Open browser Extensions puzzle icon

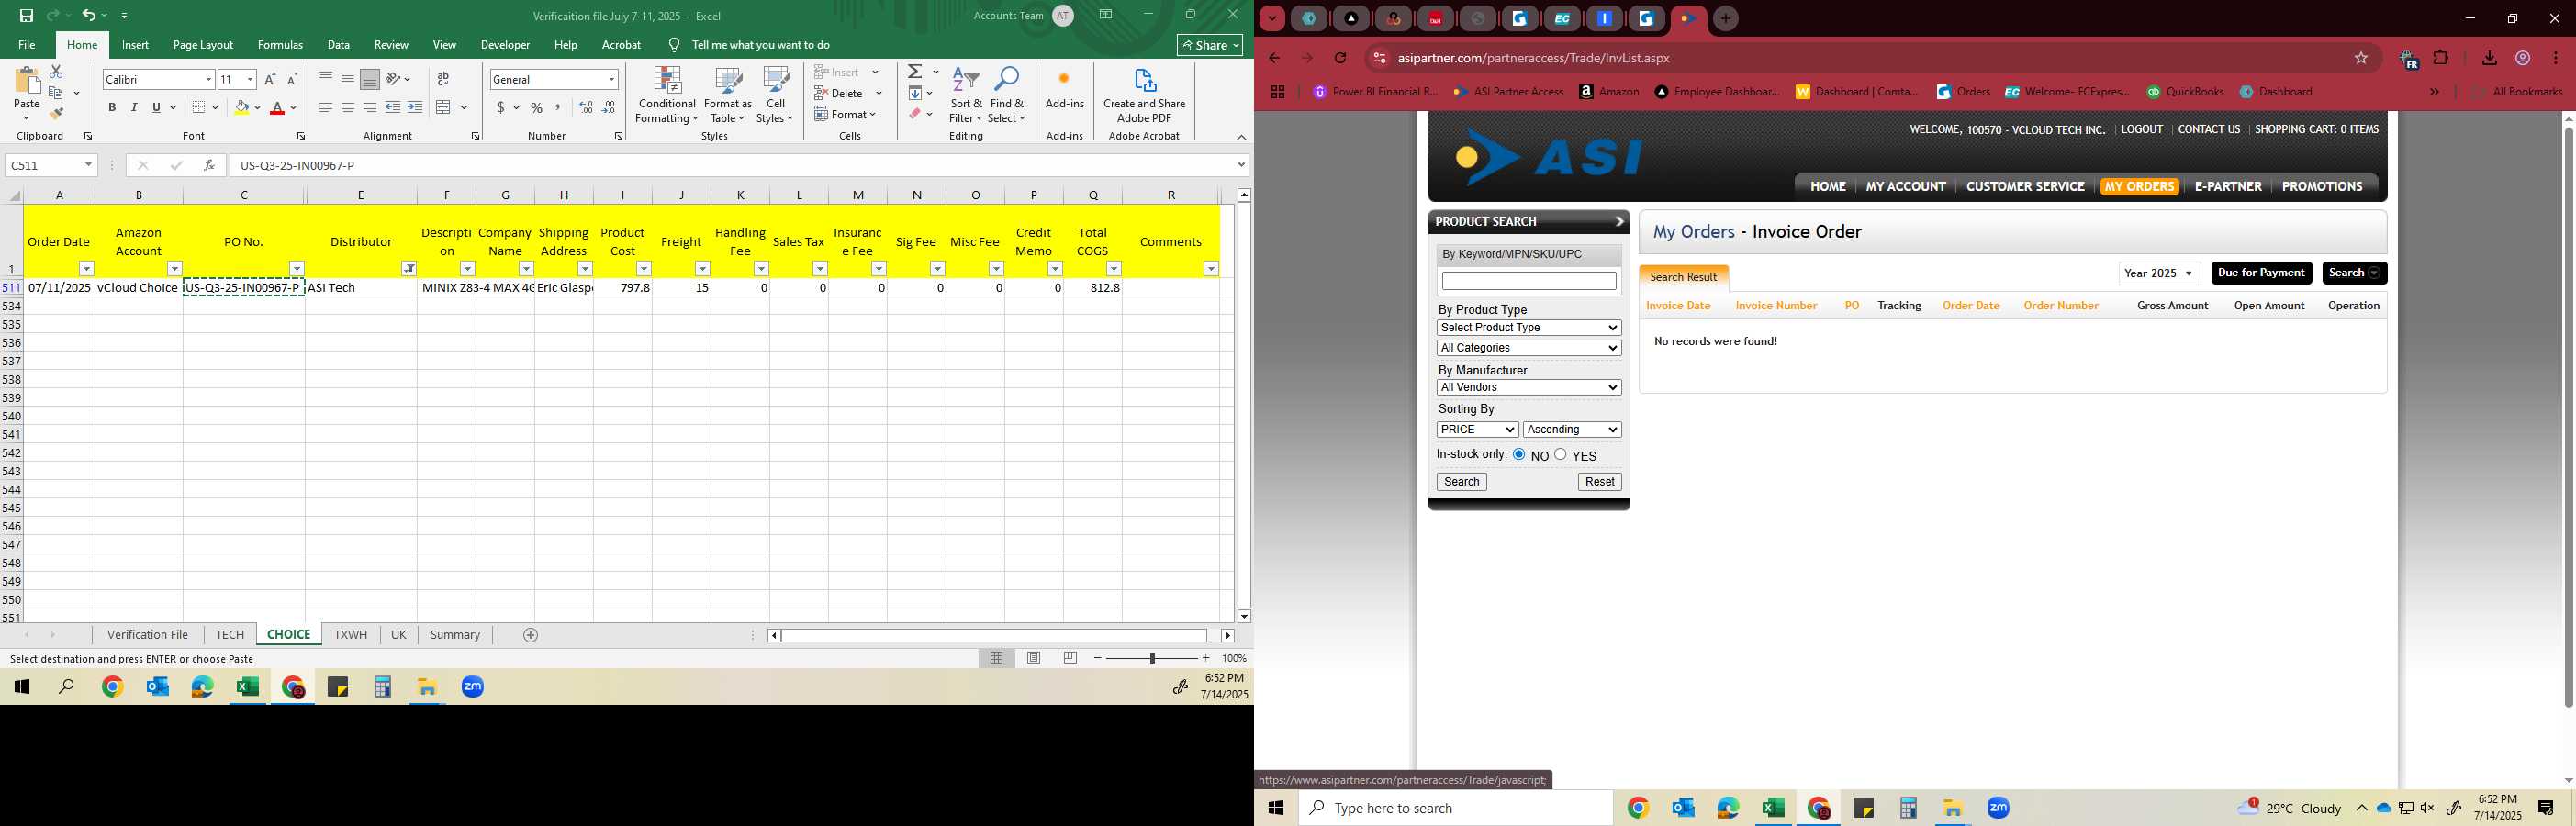point(2441,58)
